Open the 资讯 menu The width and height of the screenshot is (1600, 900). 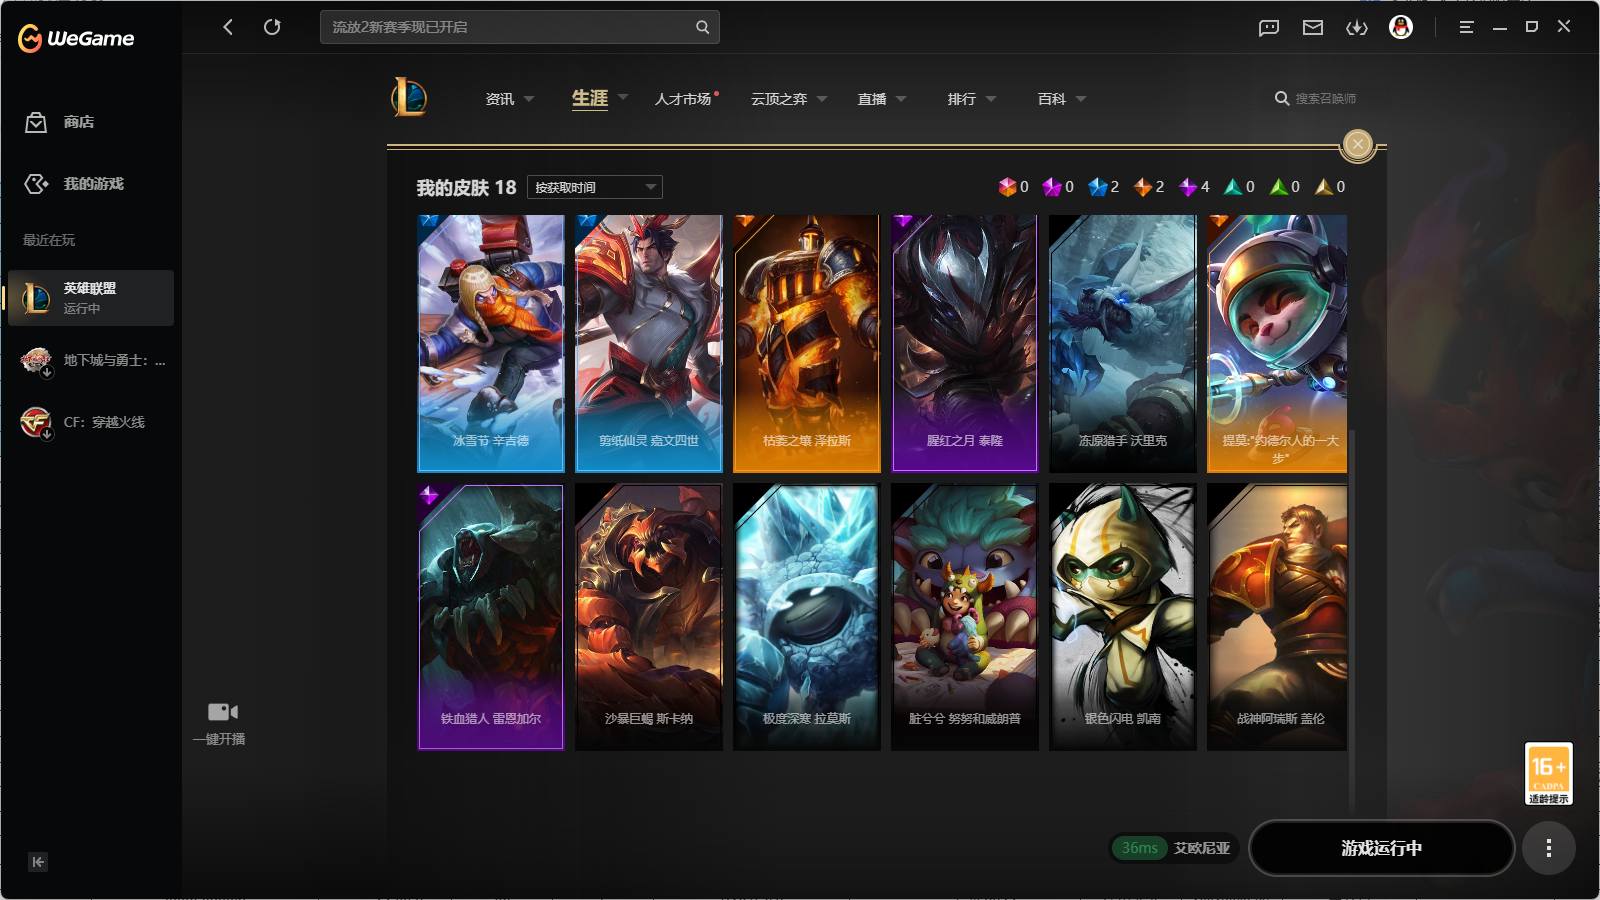[x=500, y=99]
